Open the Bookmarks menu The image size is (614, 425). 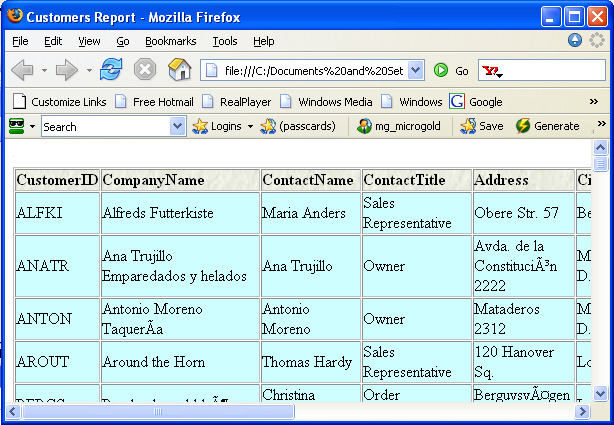pyautogui.click(x=171, y=41)
